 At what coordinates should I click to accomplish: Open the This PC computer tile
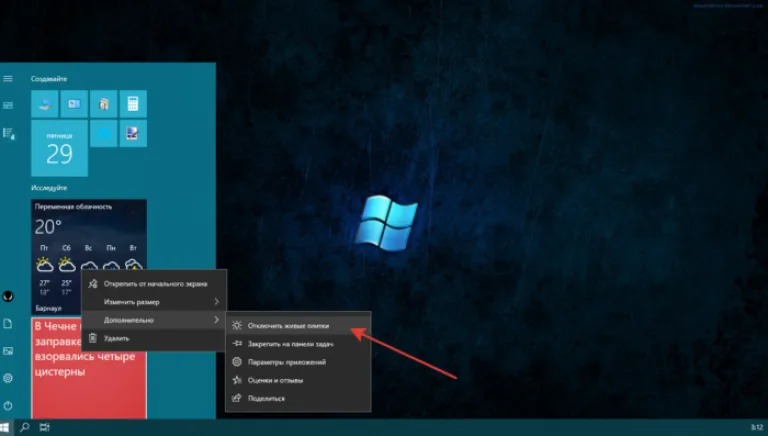(x=45, y=104)
